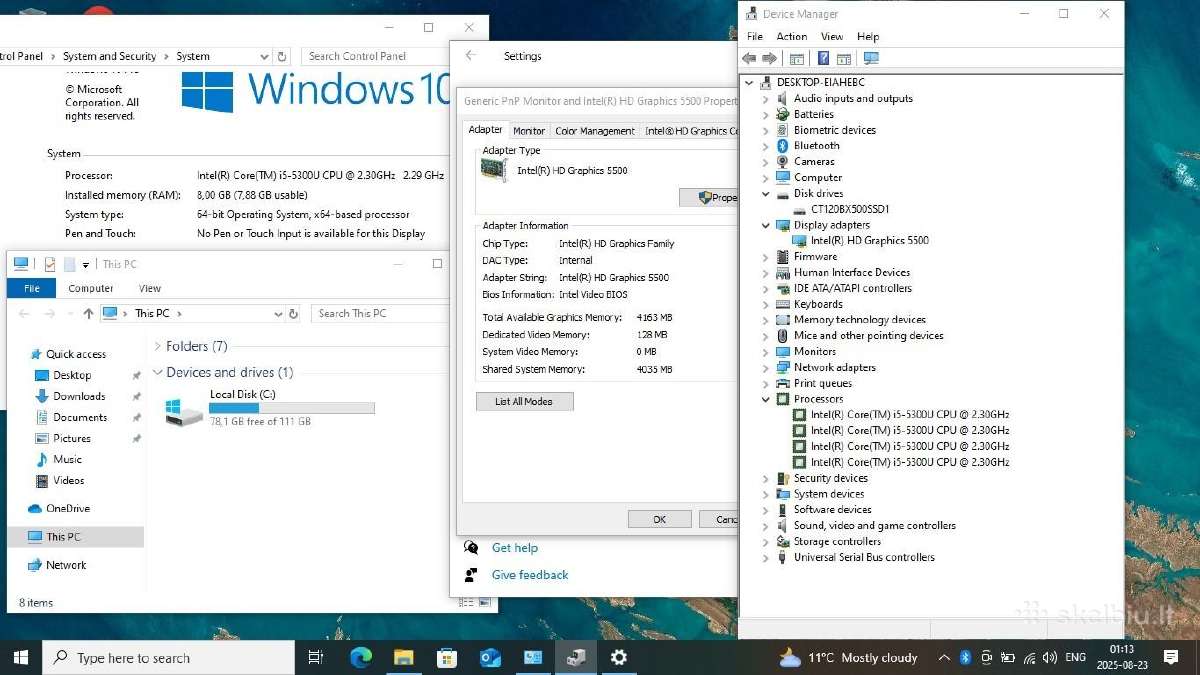The height and width of the screenshot is (675, 1200).
Task: Click the ENG language indicator
Action: point(1076,657)
